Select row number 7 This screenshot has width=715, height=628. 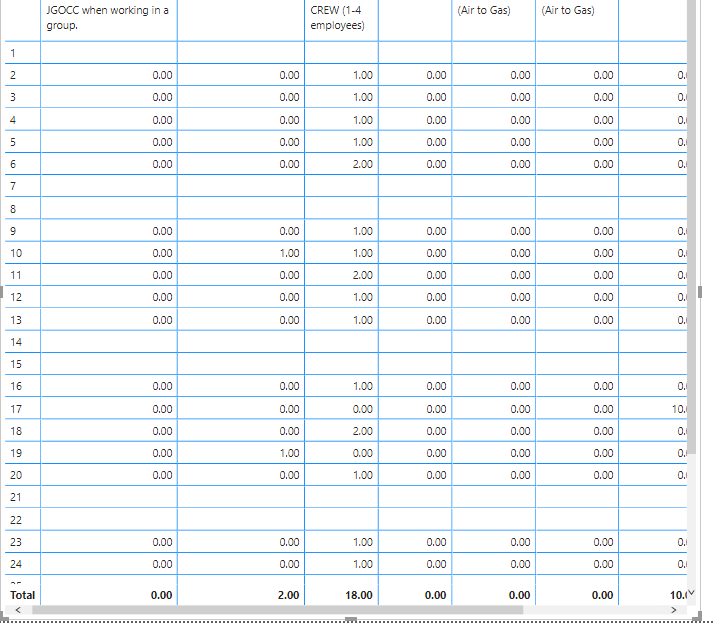pyautogui.click(x=13, y=186)
